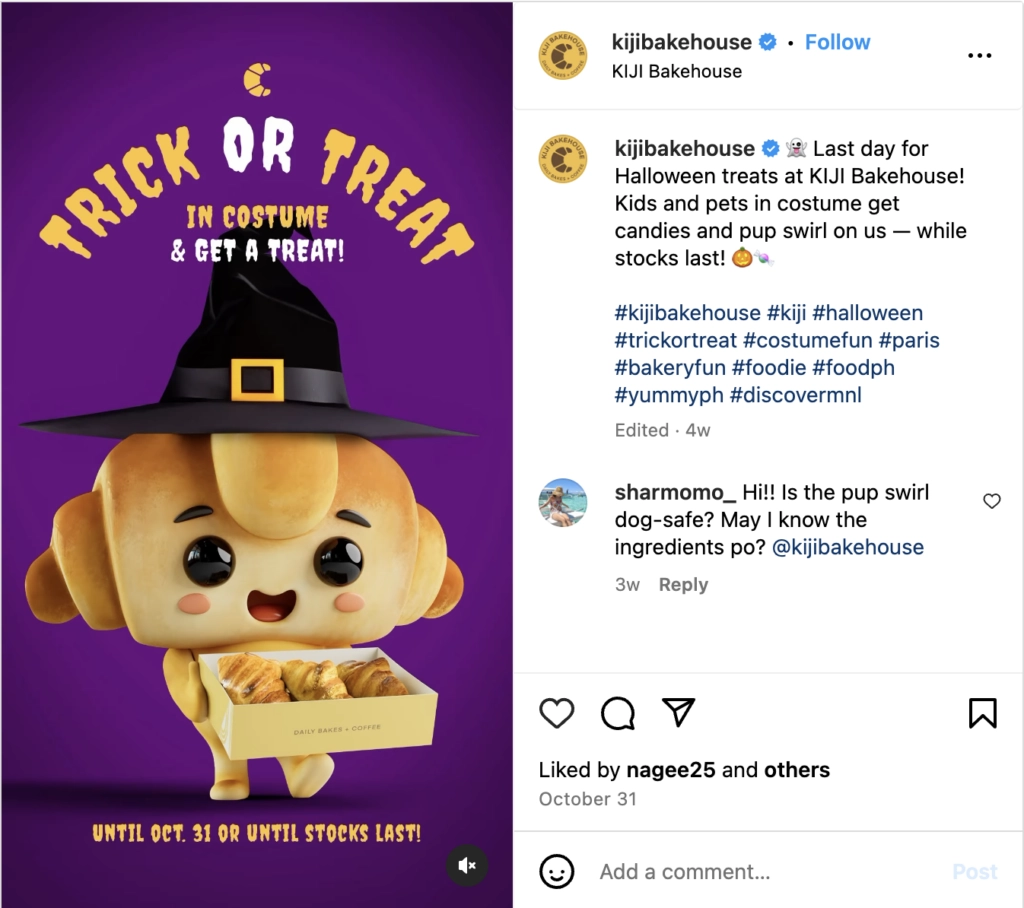Show the list of others who liked

pos(797,770)
